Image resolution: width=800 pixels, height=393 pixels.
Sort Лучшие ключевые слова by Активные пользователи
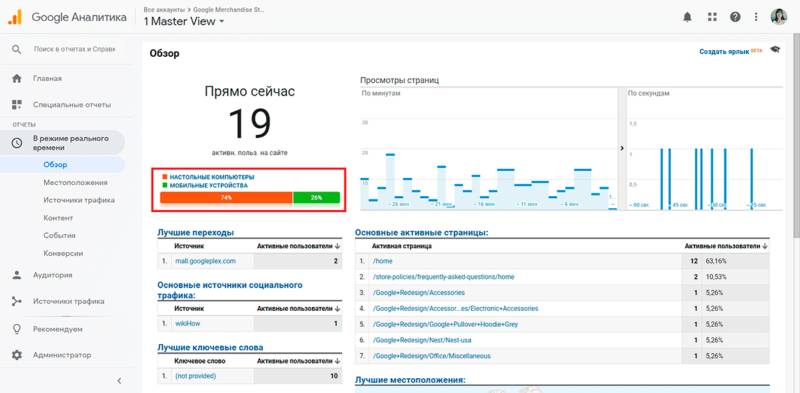[298, 361]
